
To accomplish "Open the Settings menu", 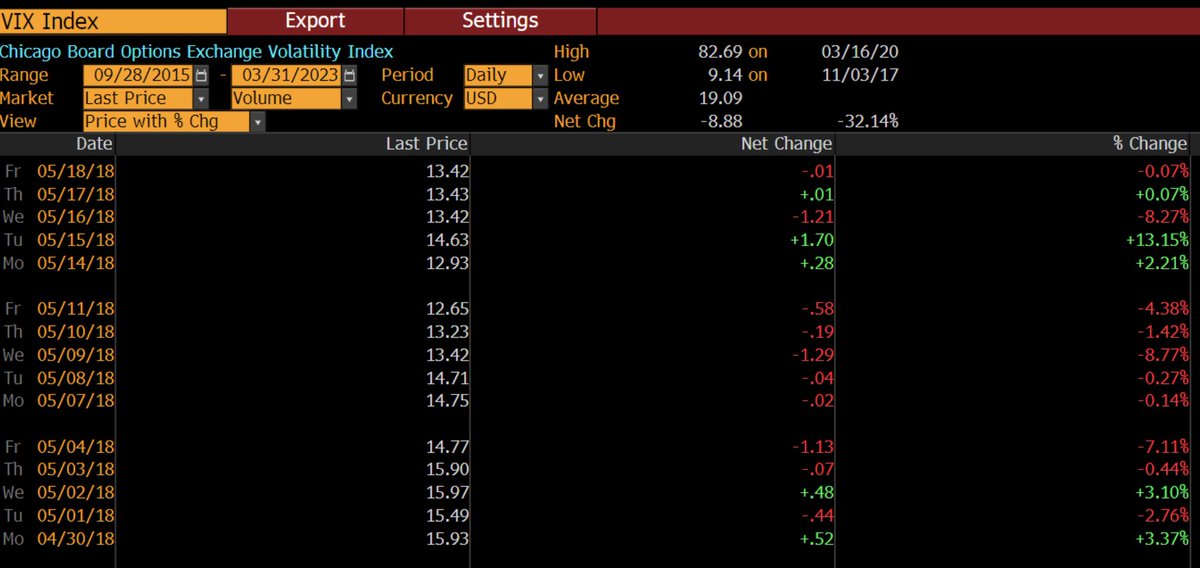I will click(500, 20).
